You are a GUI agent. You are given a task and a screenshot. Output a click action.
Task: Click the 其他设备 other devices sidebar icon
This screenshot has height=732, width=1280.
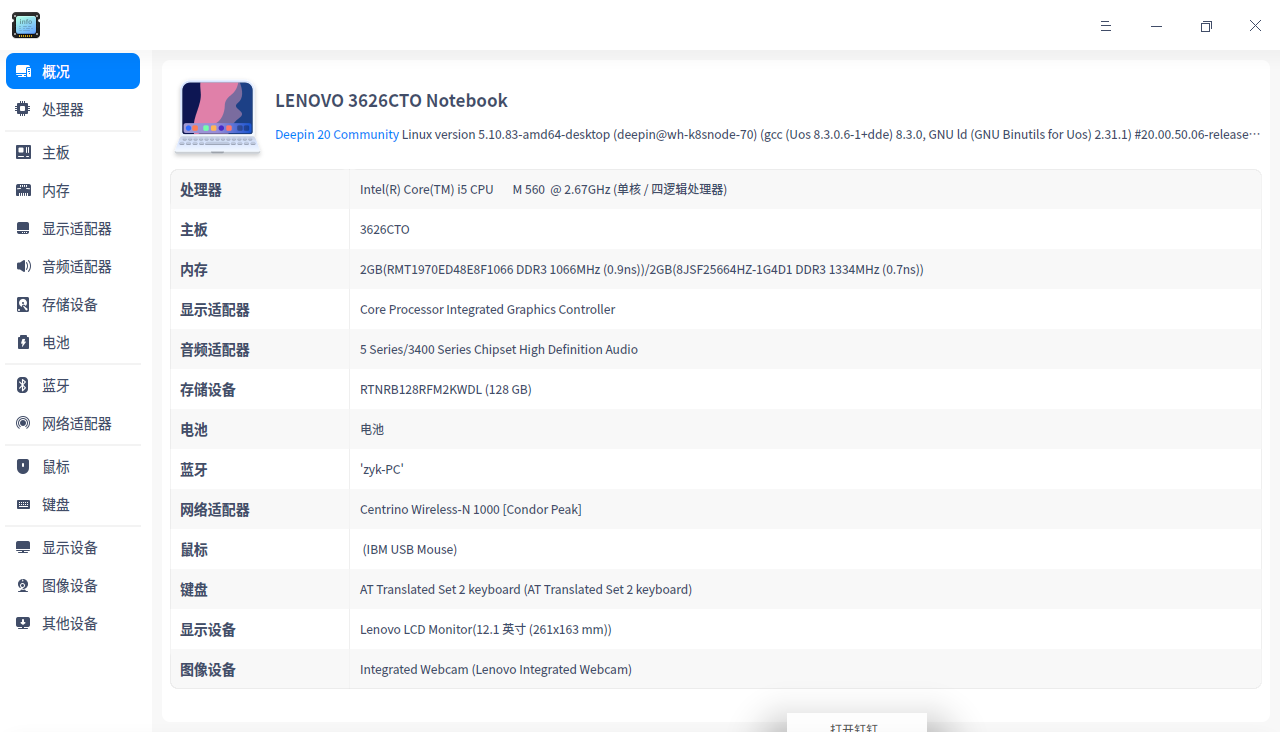pyautogui.click(x=23, y=624)
